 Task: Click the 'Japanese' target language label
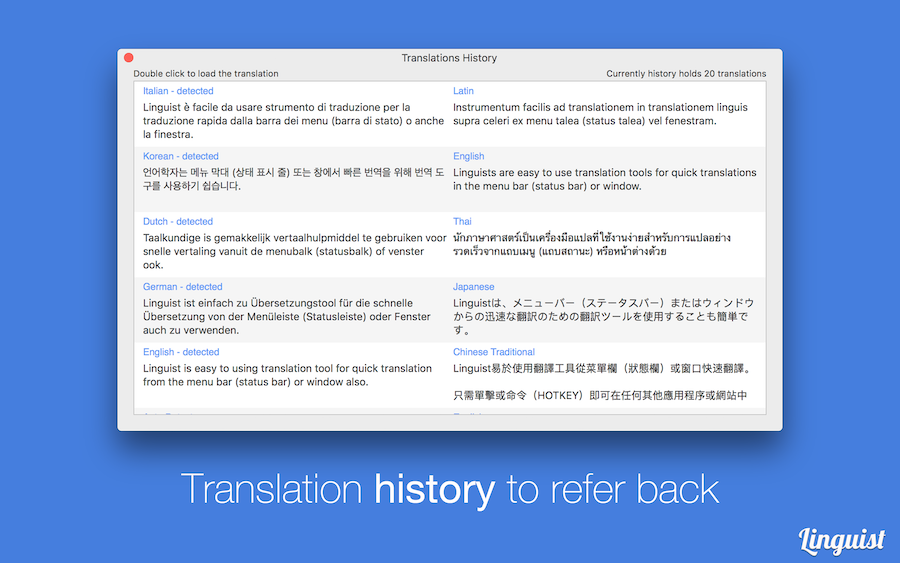[474, 286]
